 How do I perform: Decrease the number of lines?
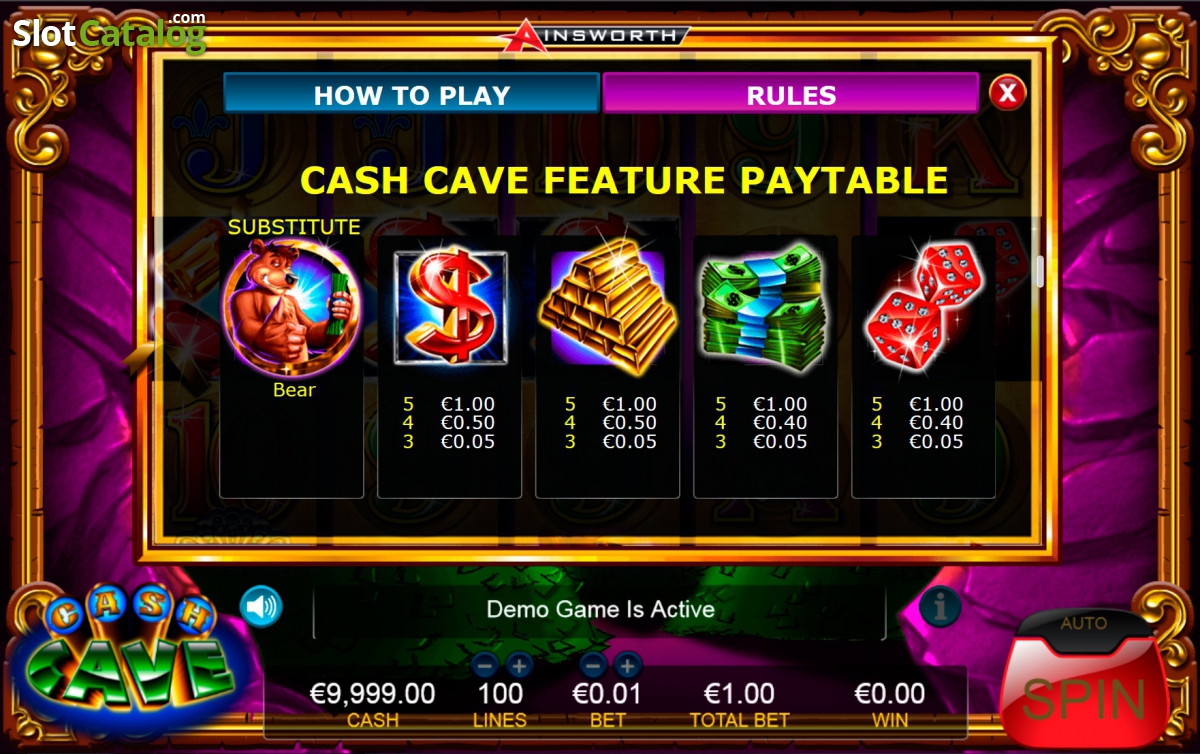click(x=485, y=664)
